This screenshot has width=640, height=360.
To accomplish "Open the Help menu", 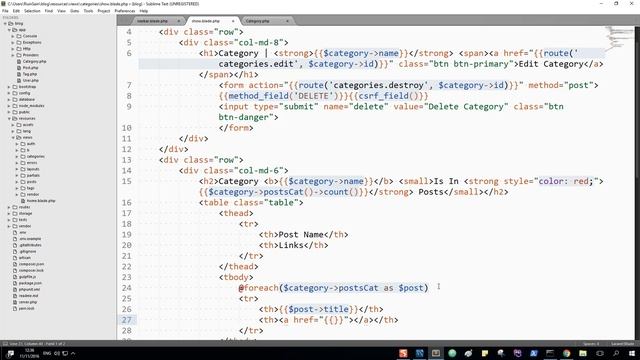I will (x=144, y=11).
